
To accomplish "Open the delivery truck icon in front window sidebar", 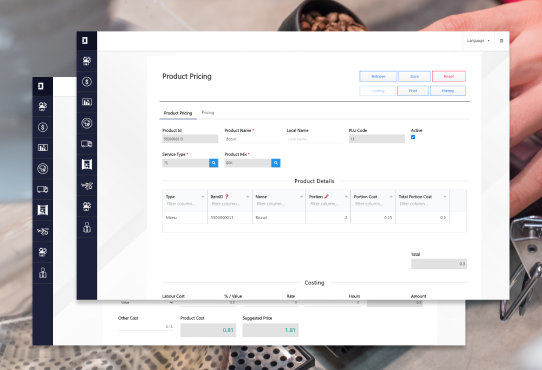I will [87, 144].
